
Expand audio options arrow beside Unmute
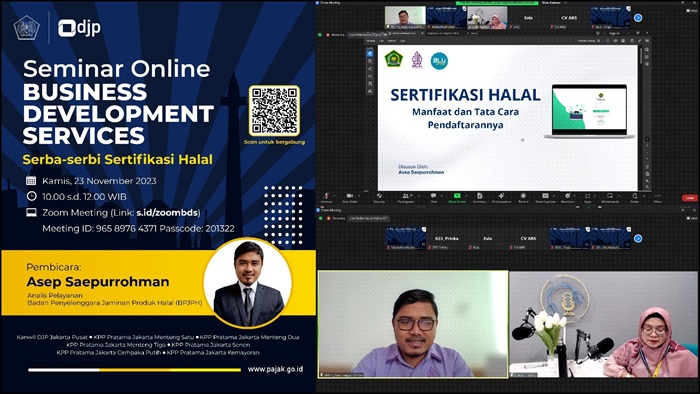[x=334, y=195]
